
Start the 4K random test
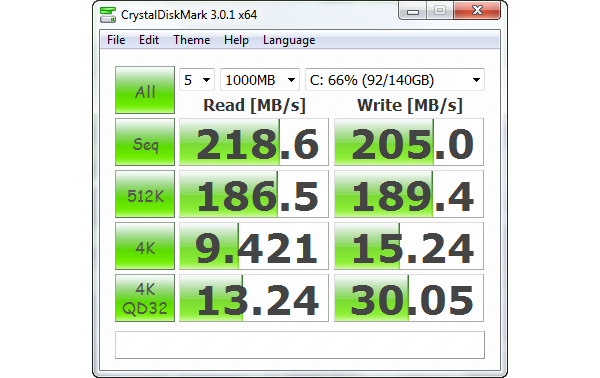tap(145, 246)
